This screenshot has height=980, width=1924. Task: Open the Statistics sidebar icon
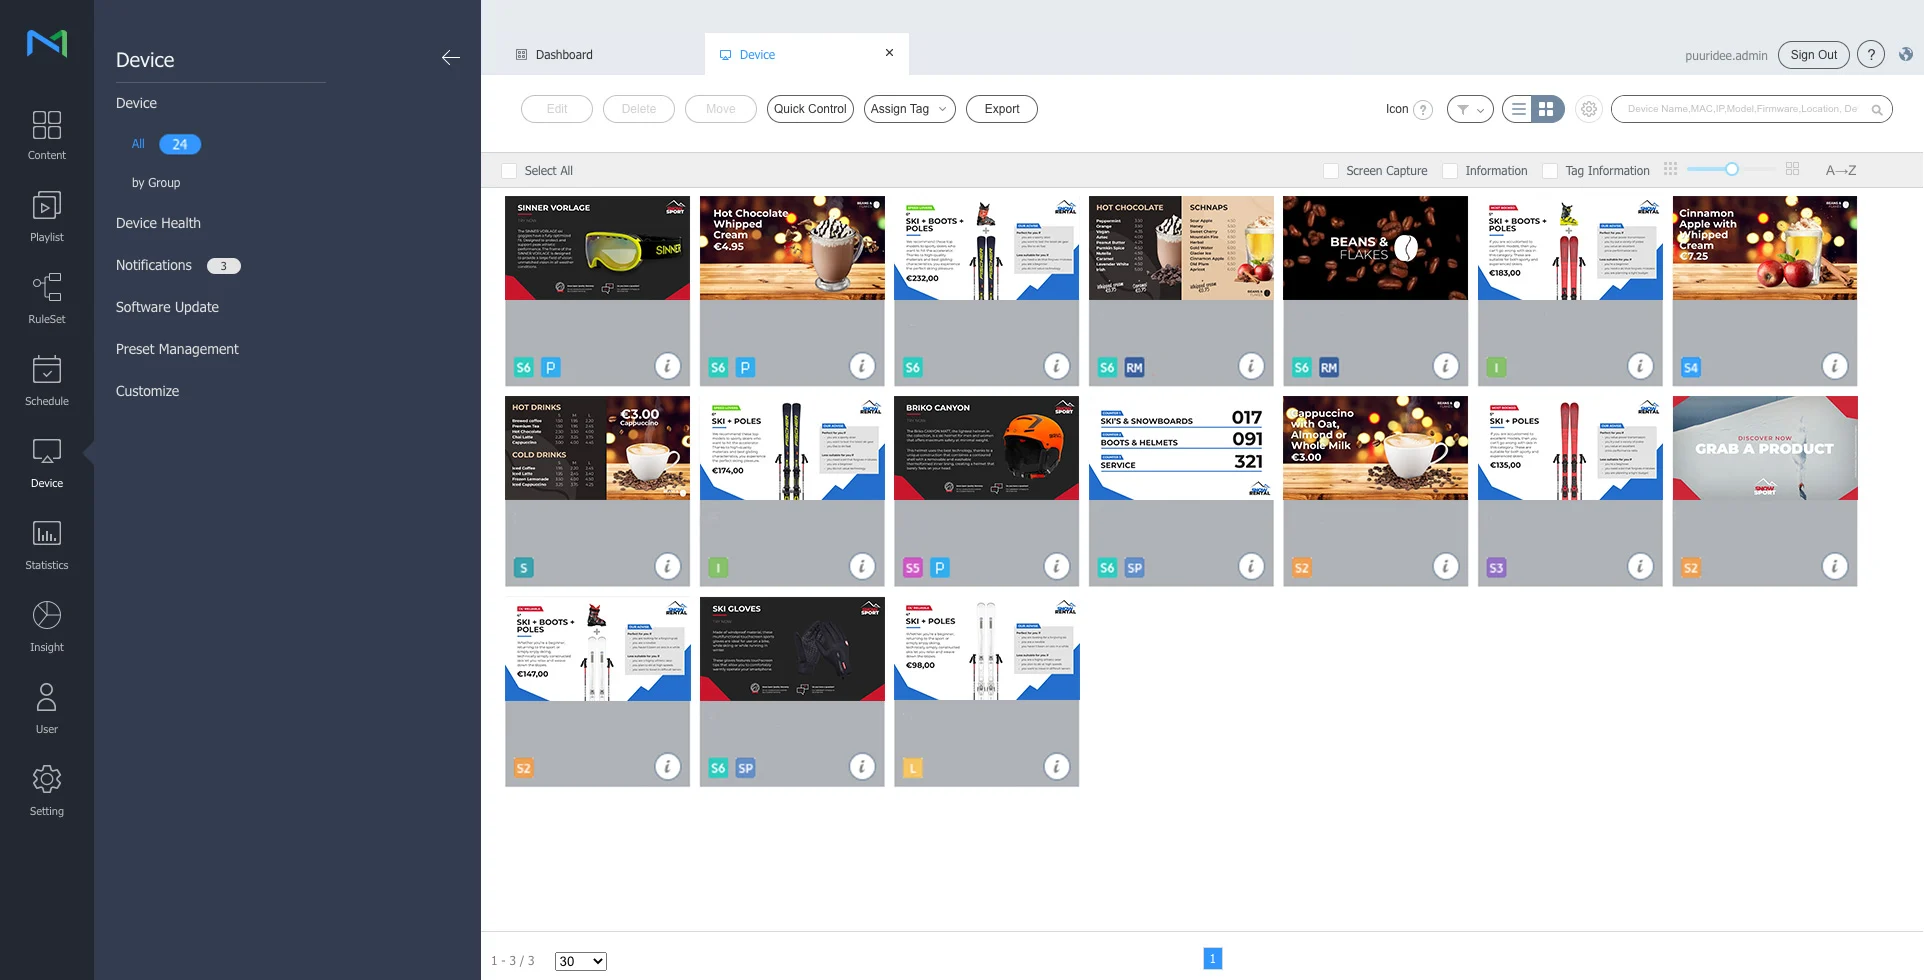click(x=46, y=544)
